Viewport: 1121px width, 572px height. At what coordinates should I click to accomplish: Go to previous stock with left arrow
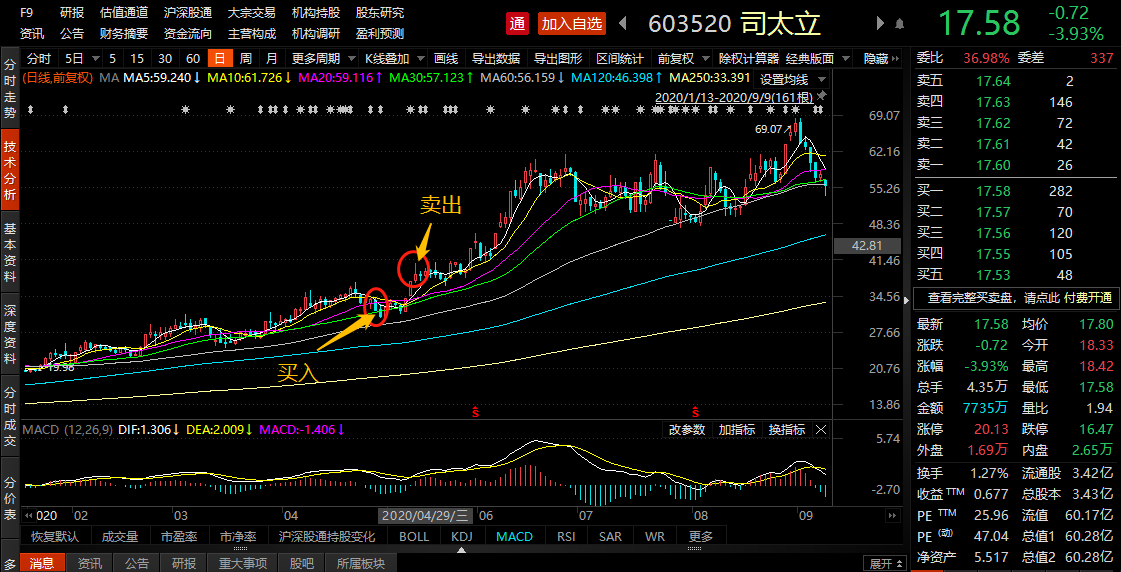(x=622, y=23)
